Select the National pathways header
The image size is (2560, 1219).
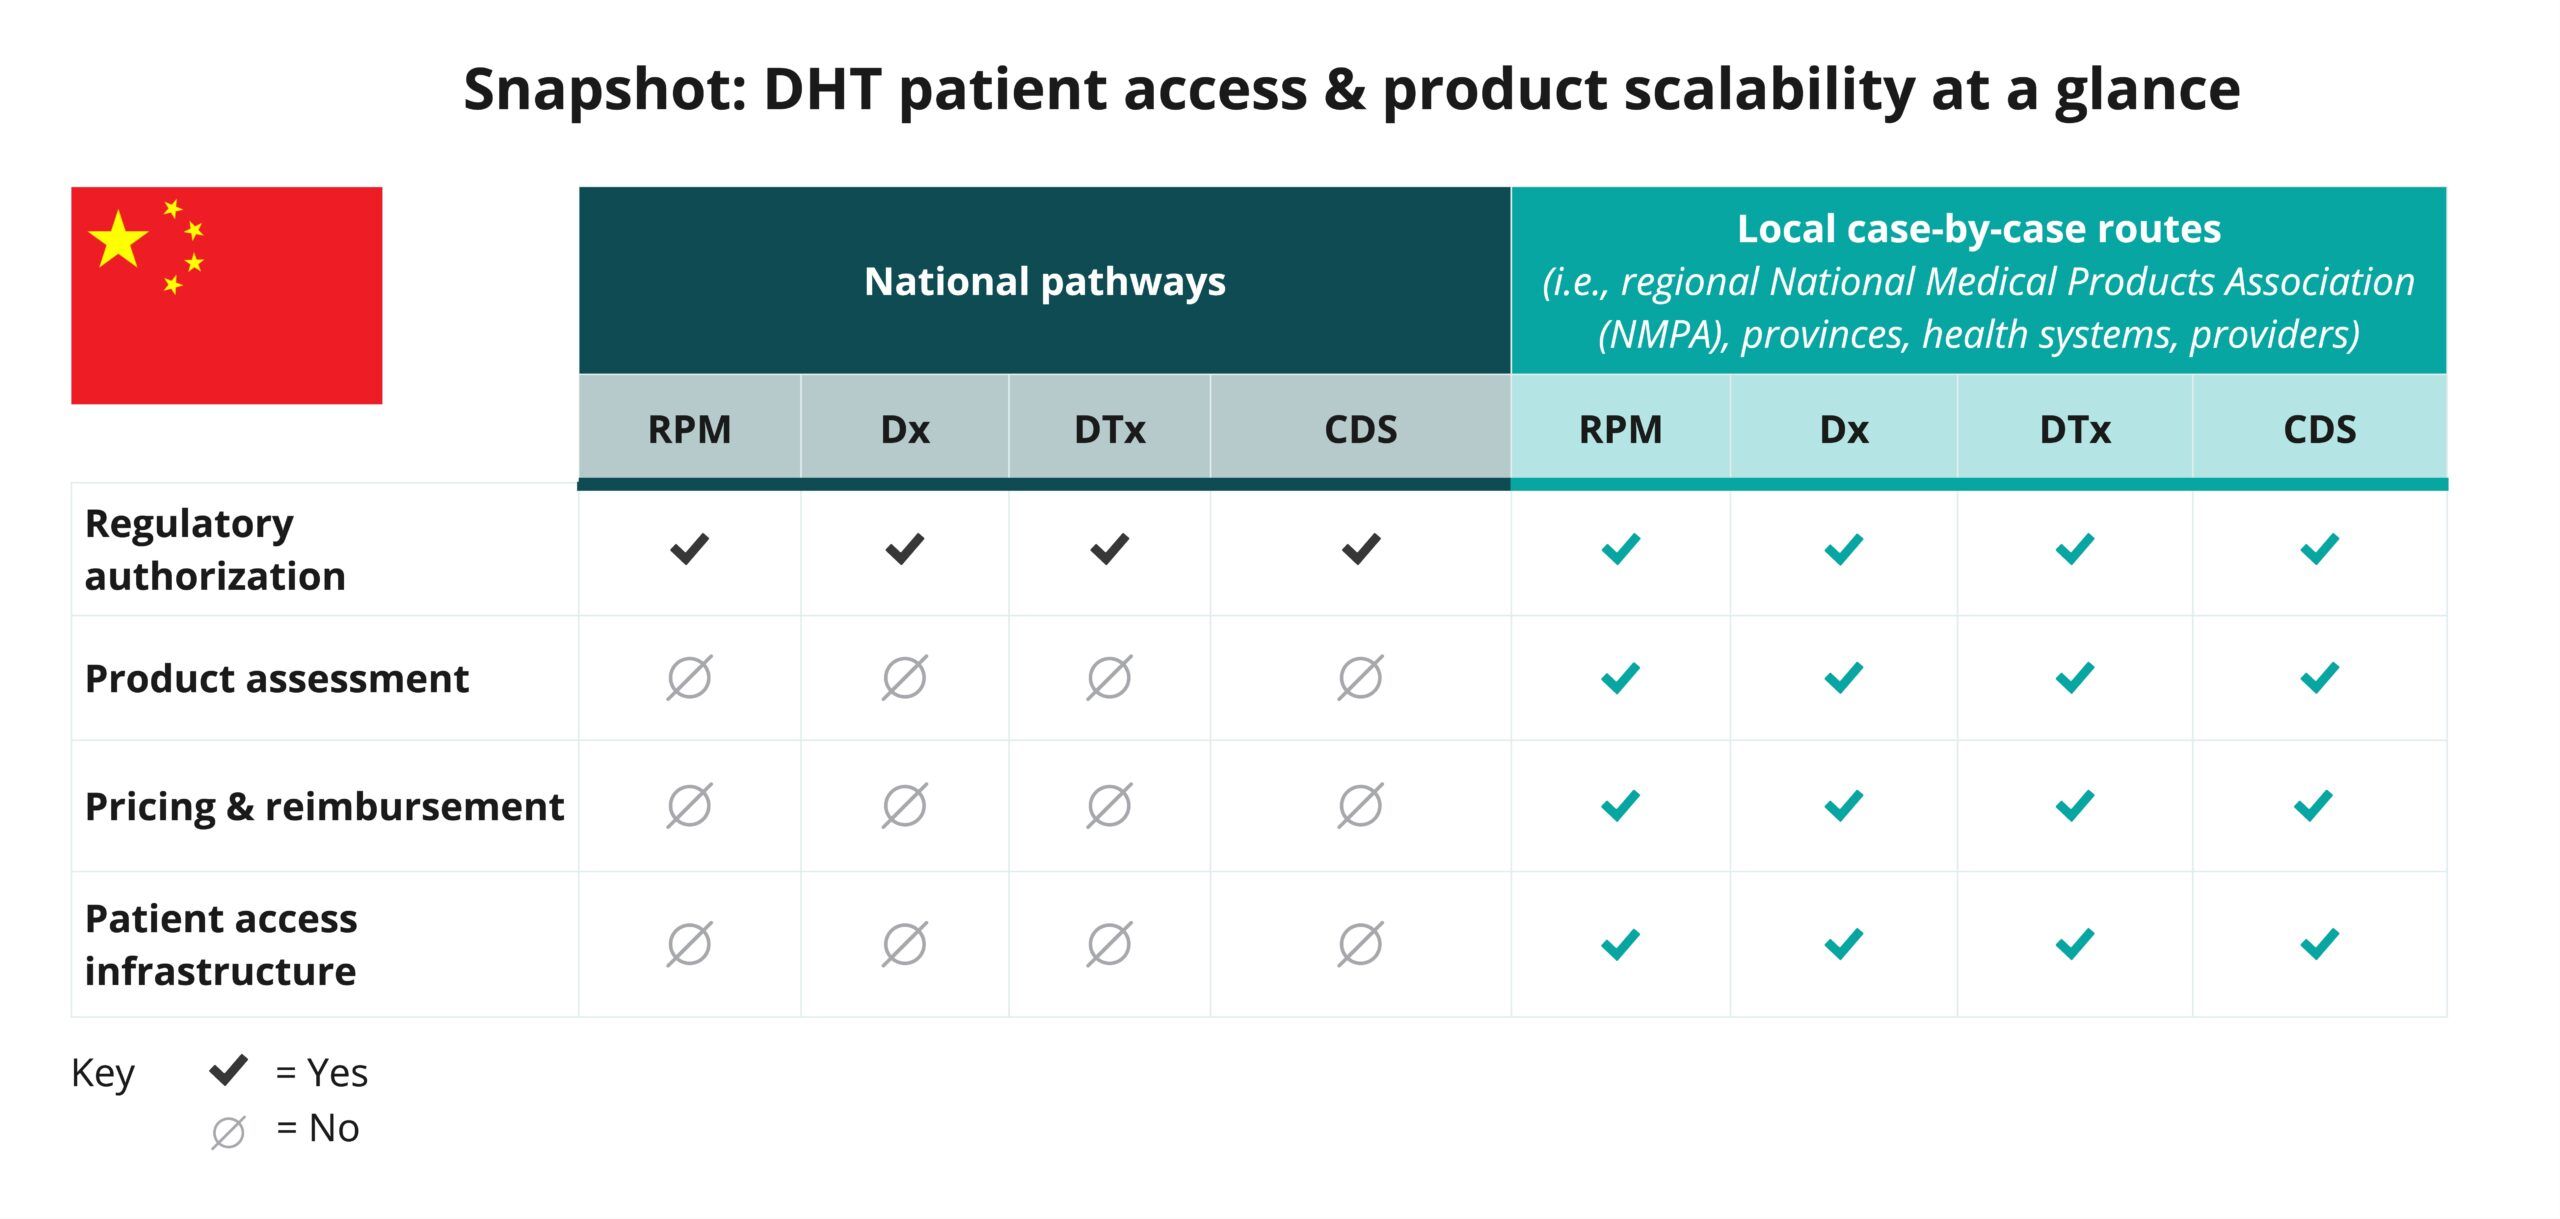point(1045,281)
